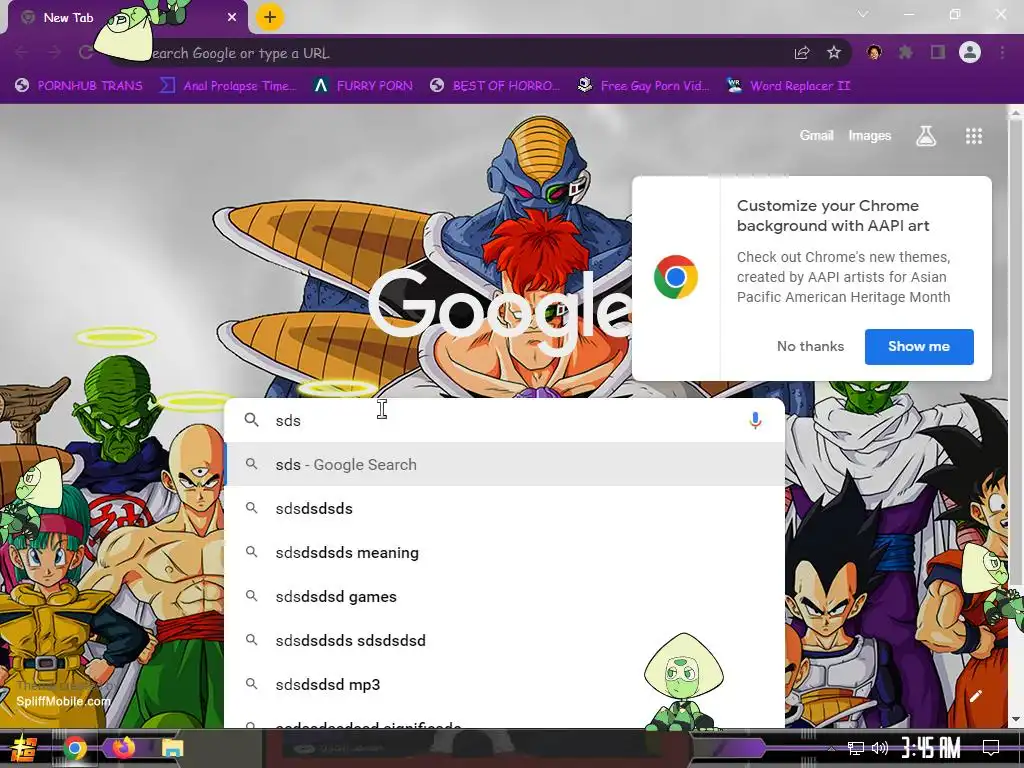This screenshot has height=768, width=1024.
Task: Open a new tab with the plus button
Action: tap(270, 18)
